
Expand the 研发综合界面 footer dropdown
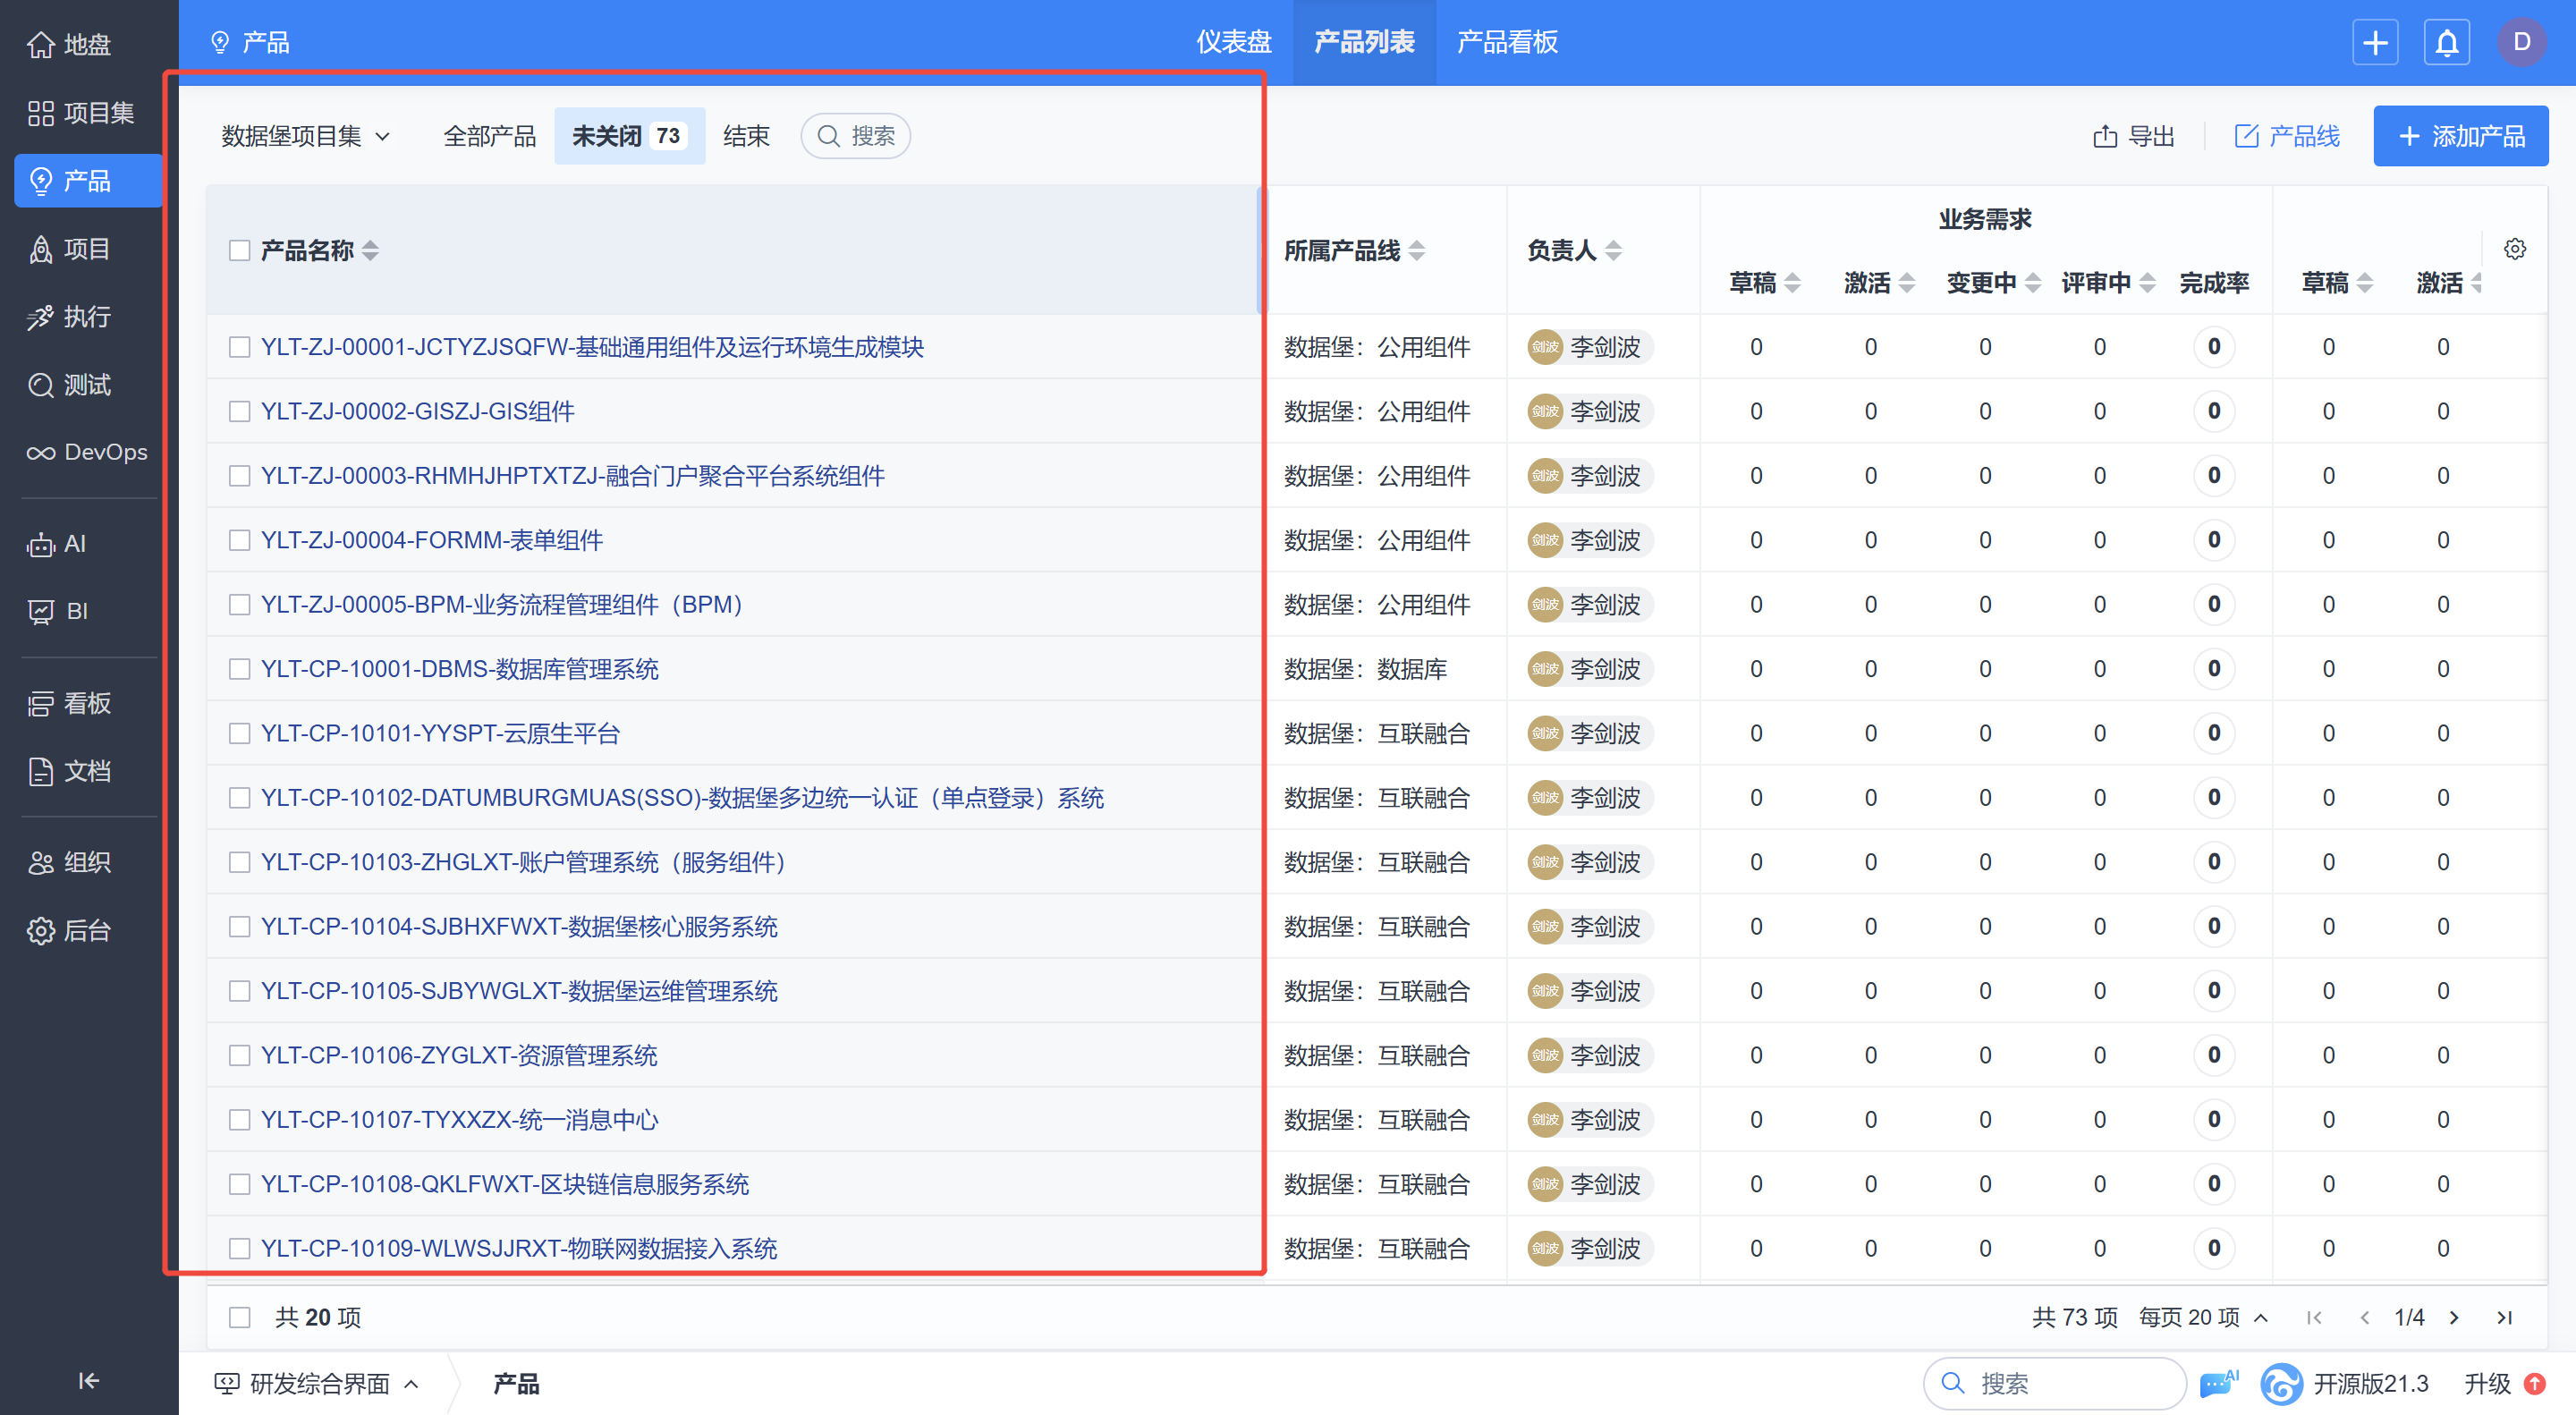(317, 1383)
